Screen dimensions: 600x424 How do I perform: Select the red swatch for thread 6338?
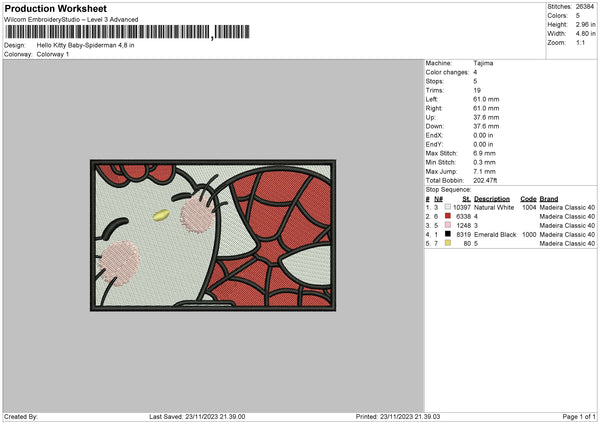point(447,215)
